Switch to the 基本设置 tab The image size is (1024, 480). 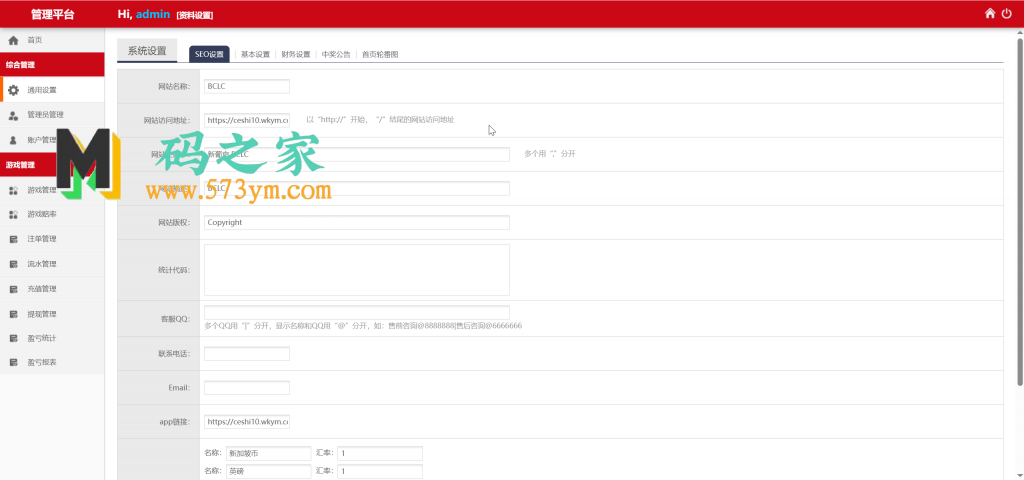(x=255, y=55)
